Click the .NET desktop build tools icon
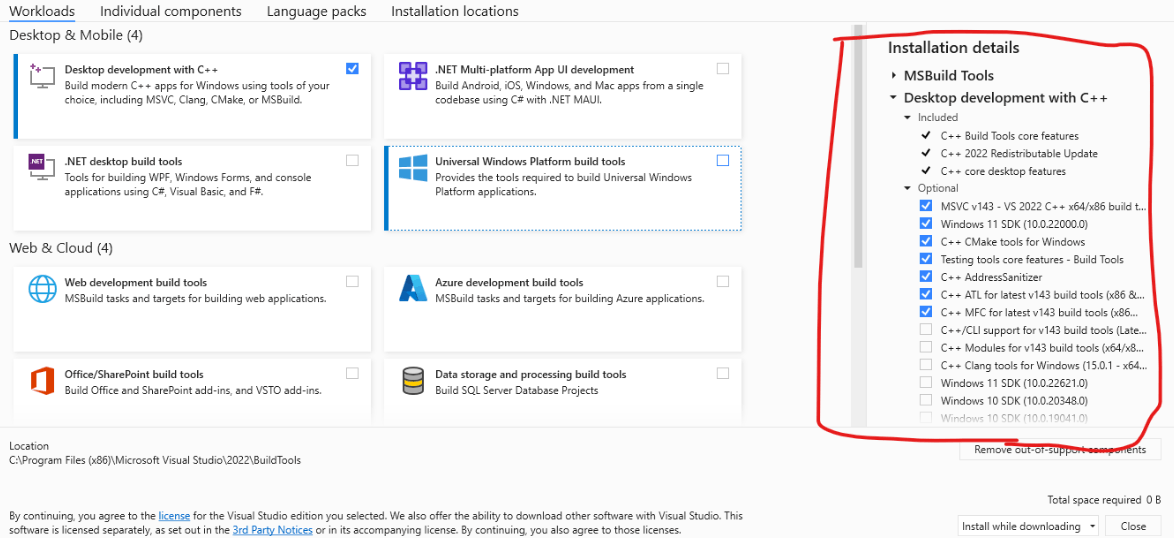Image resolution: width=1174 pixels, height=538 pixels. [x=41, y=168]
